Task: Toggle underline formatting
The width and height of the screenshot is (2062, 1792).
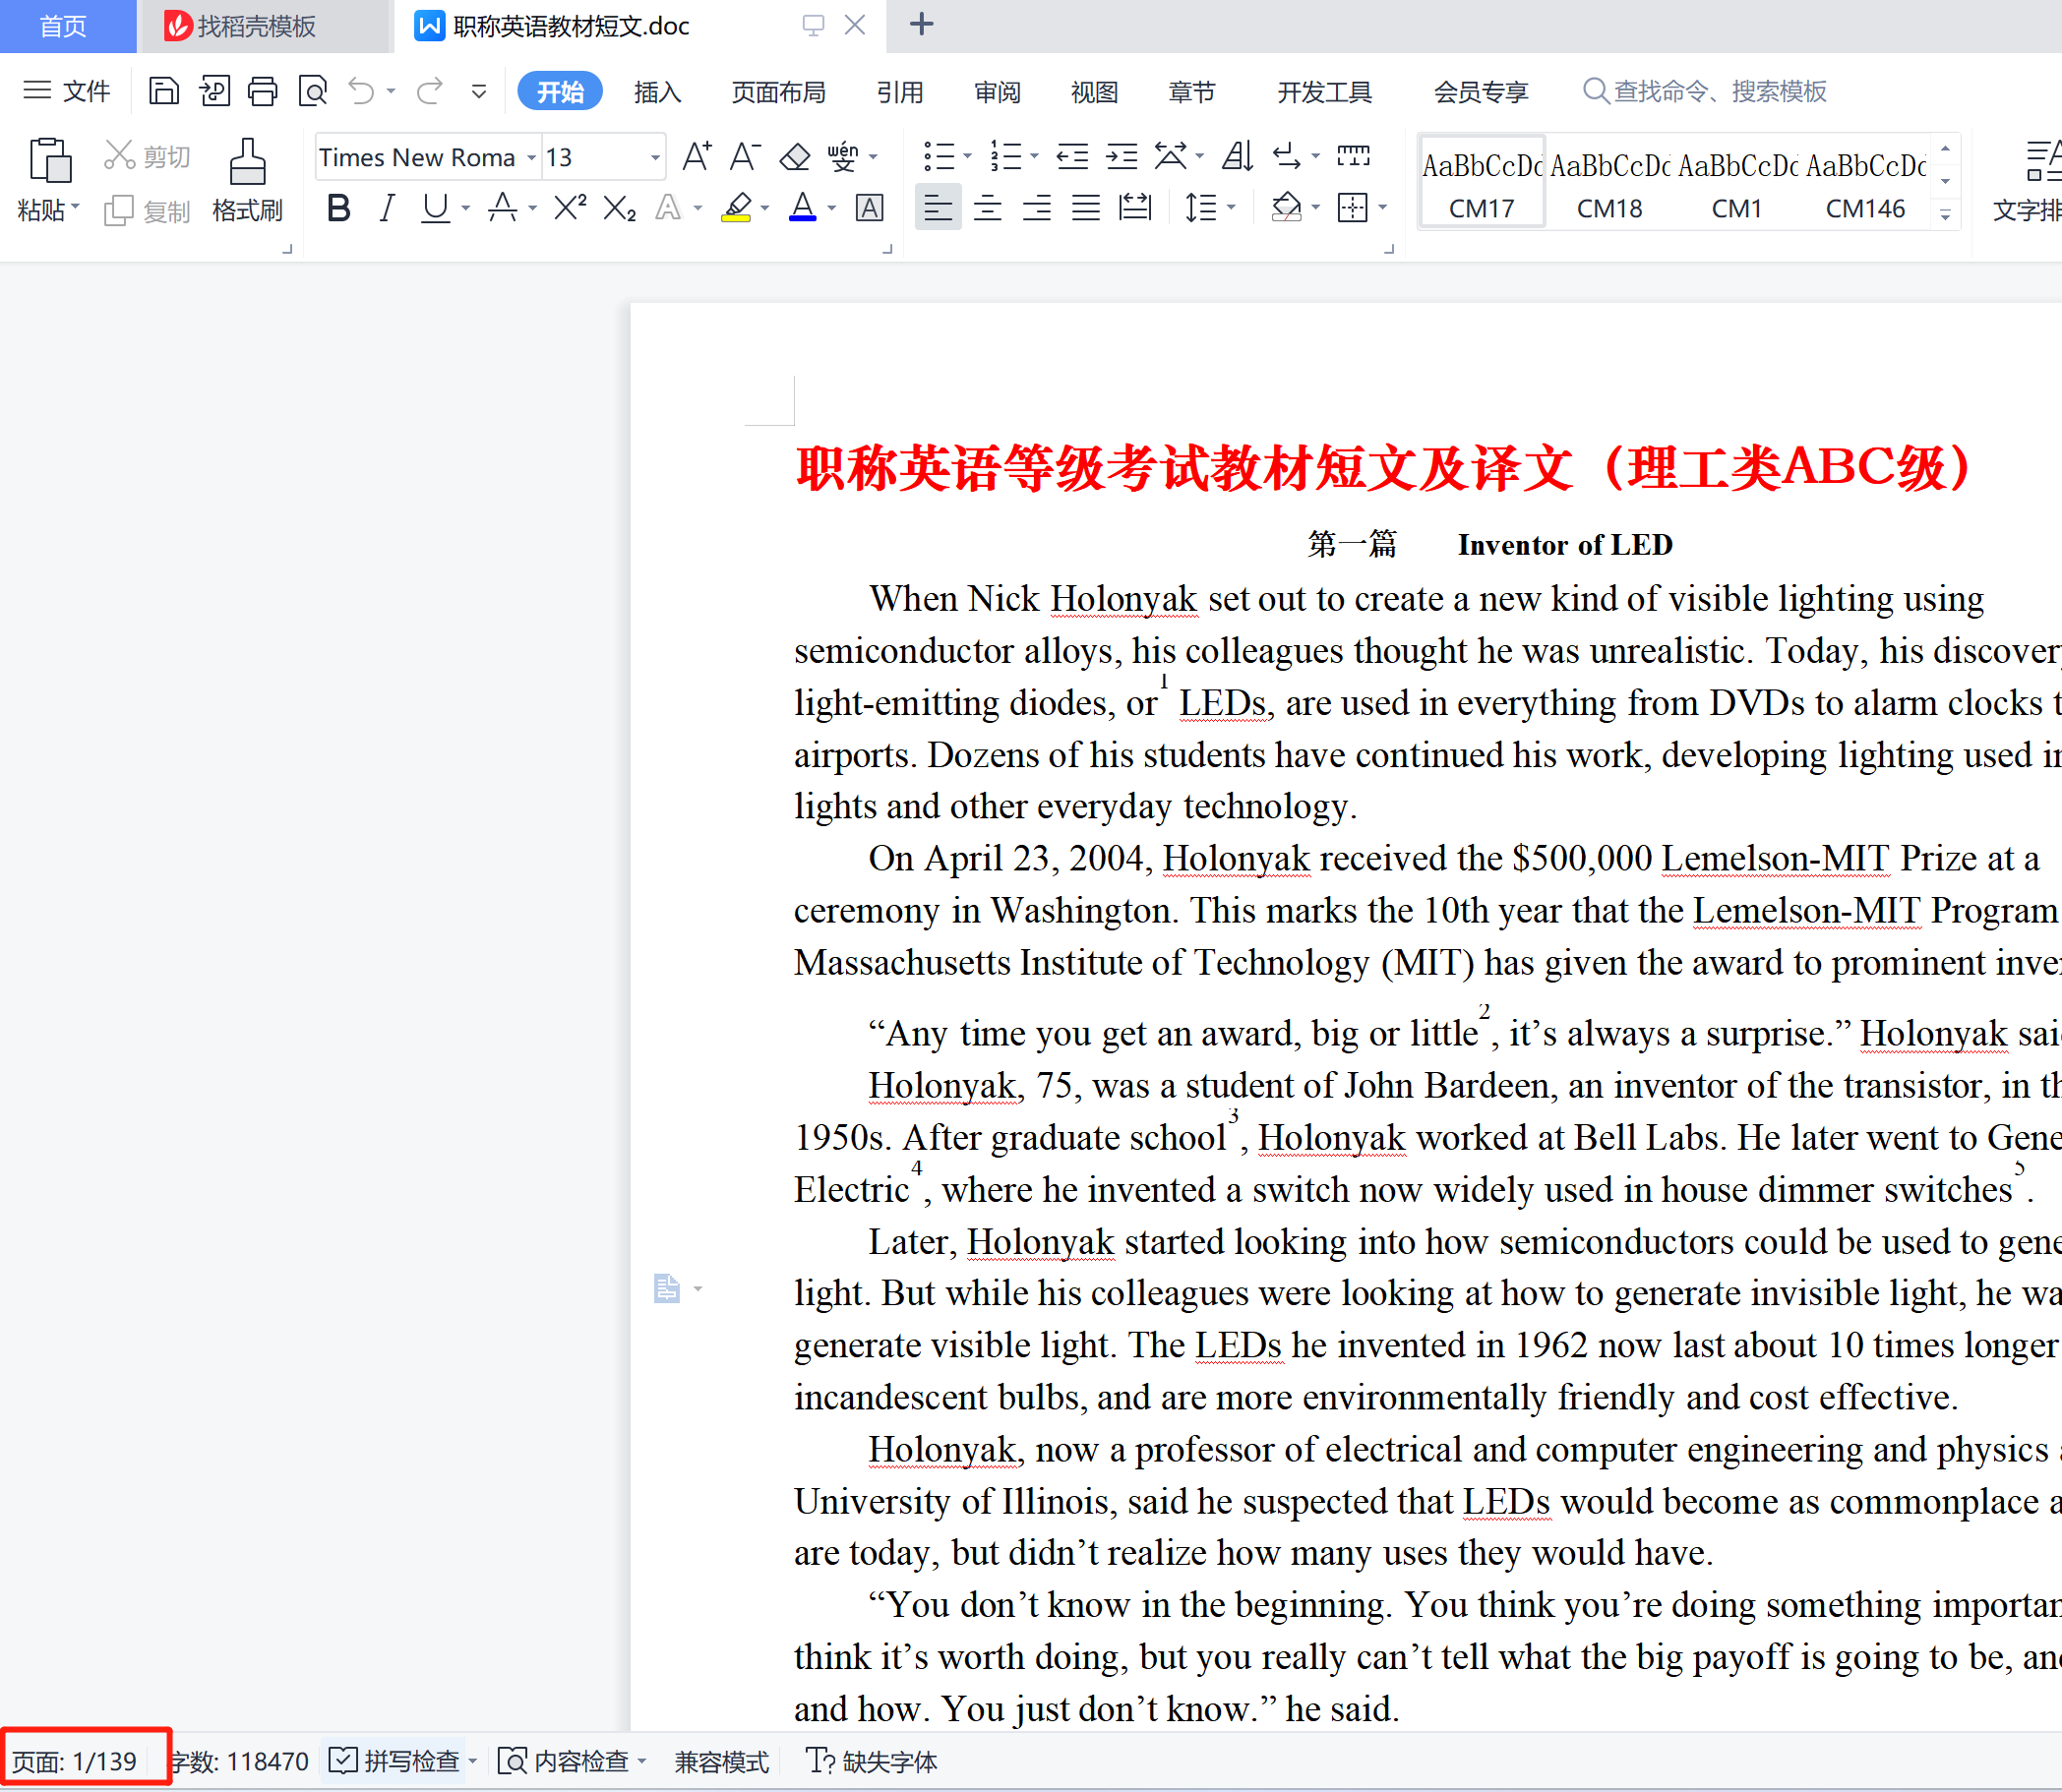Action: coord(434,208)
